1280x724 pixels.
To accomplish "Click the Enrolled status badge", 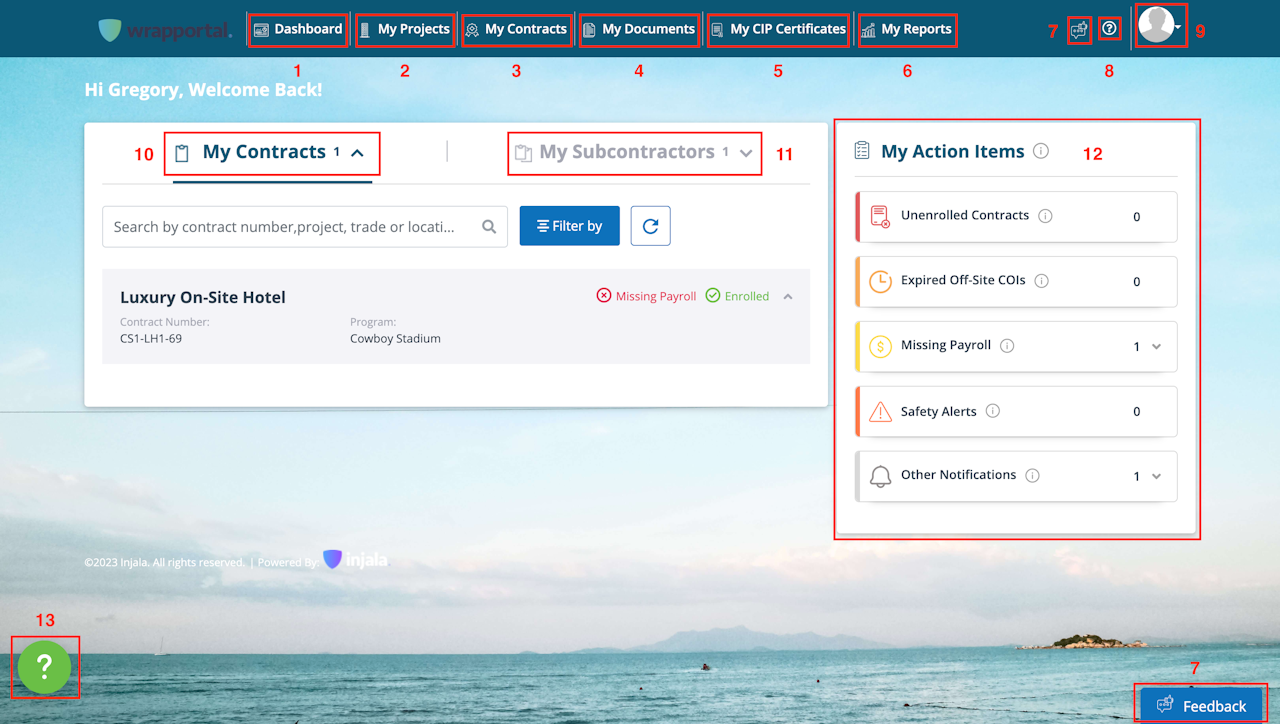I will [738, 296].
